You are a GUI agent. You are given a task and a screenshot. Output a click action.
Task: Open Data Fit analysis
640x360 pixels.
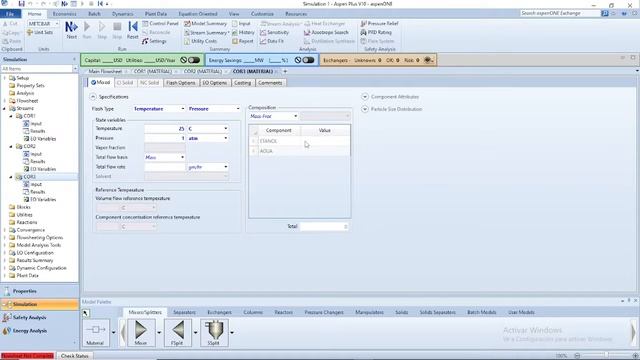[272, 41]
